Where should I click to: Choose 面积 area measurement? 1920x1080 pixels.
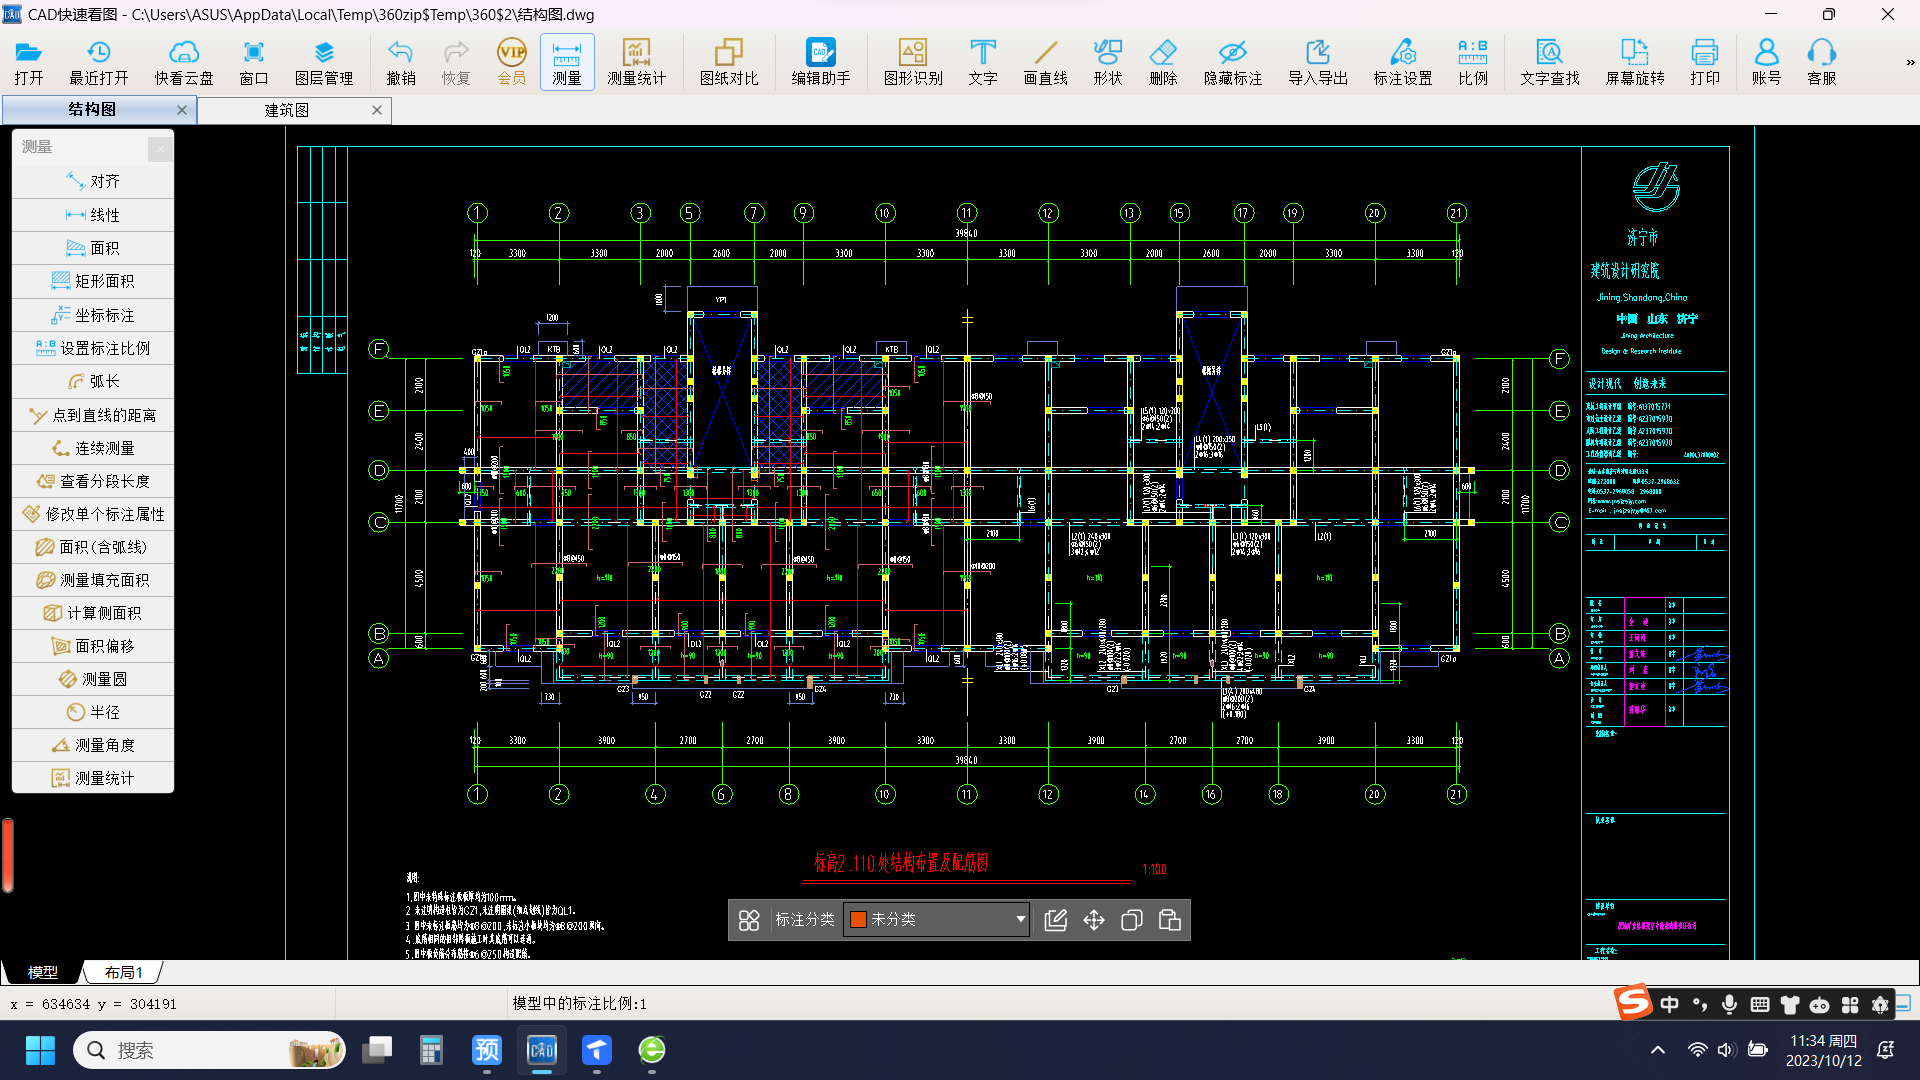pyautogui.click(x=93, y=248)
